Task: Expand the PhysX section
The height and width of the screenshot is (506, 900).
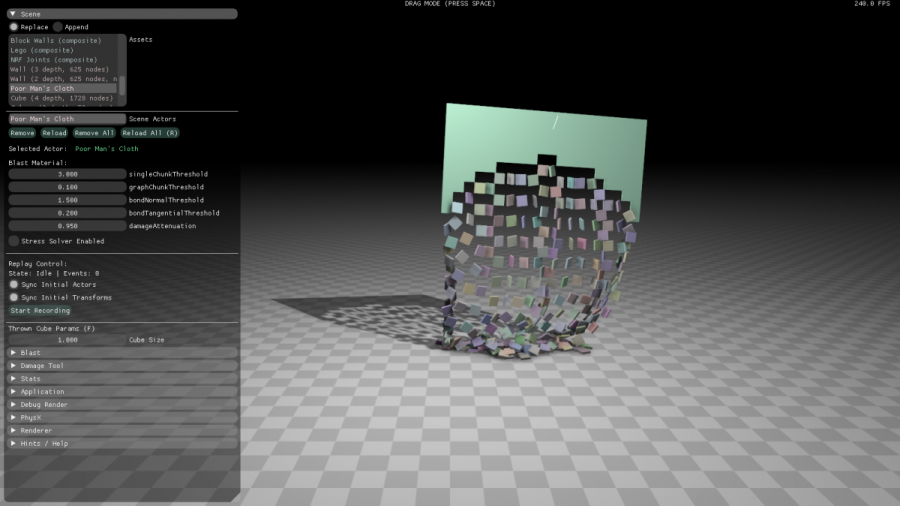Action: click(x=122, y=418)
